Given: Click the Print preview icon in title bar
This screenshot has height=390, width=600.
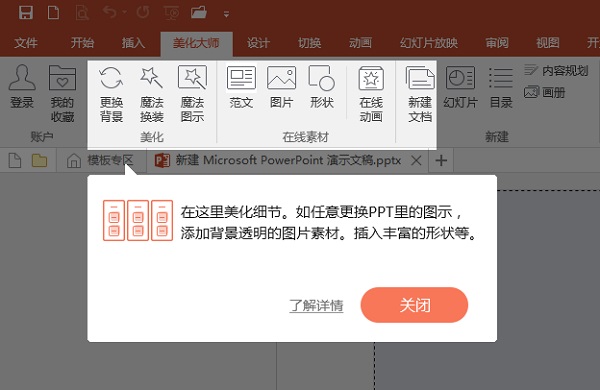Looking at the screenshot, I should (x=82, y=13).
